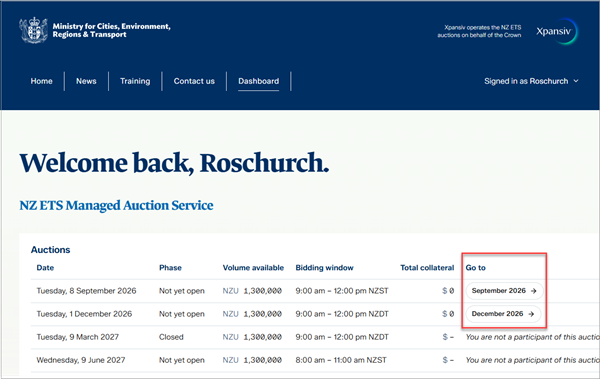Click the Bidding window column header
The height and width of the screenshot is (379, 600).
pos(324,268)
